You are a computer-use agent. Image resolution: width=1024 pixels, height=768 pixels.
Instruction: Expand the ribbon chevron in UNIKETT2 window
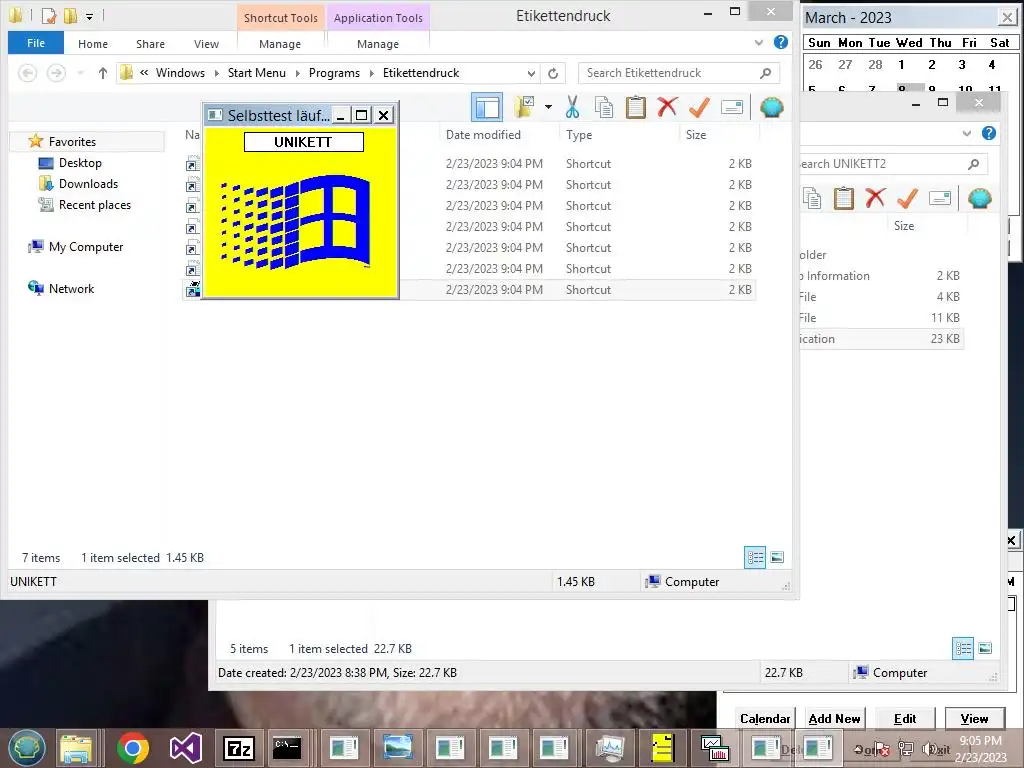click(967, 133)
